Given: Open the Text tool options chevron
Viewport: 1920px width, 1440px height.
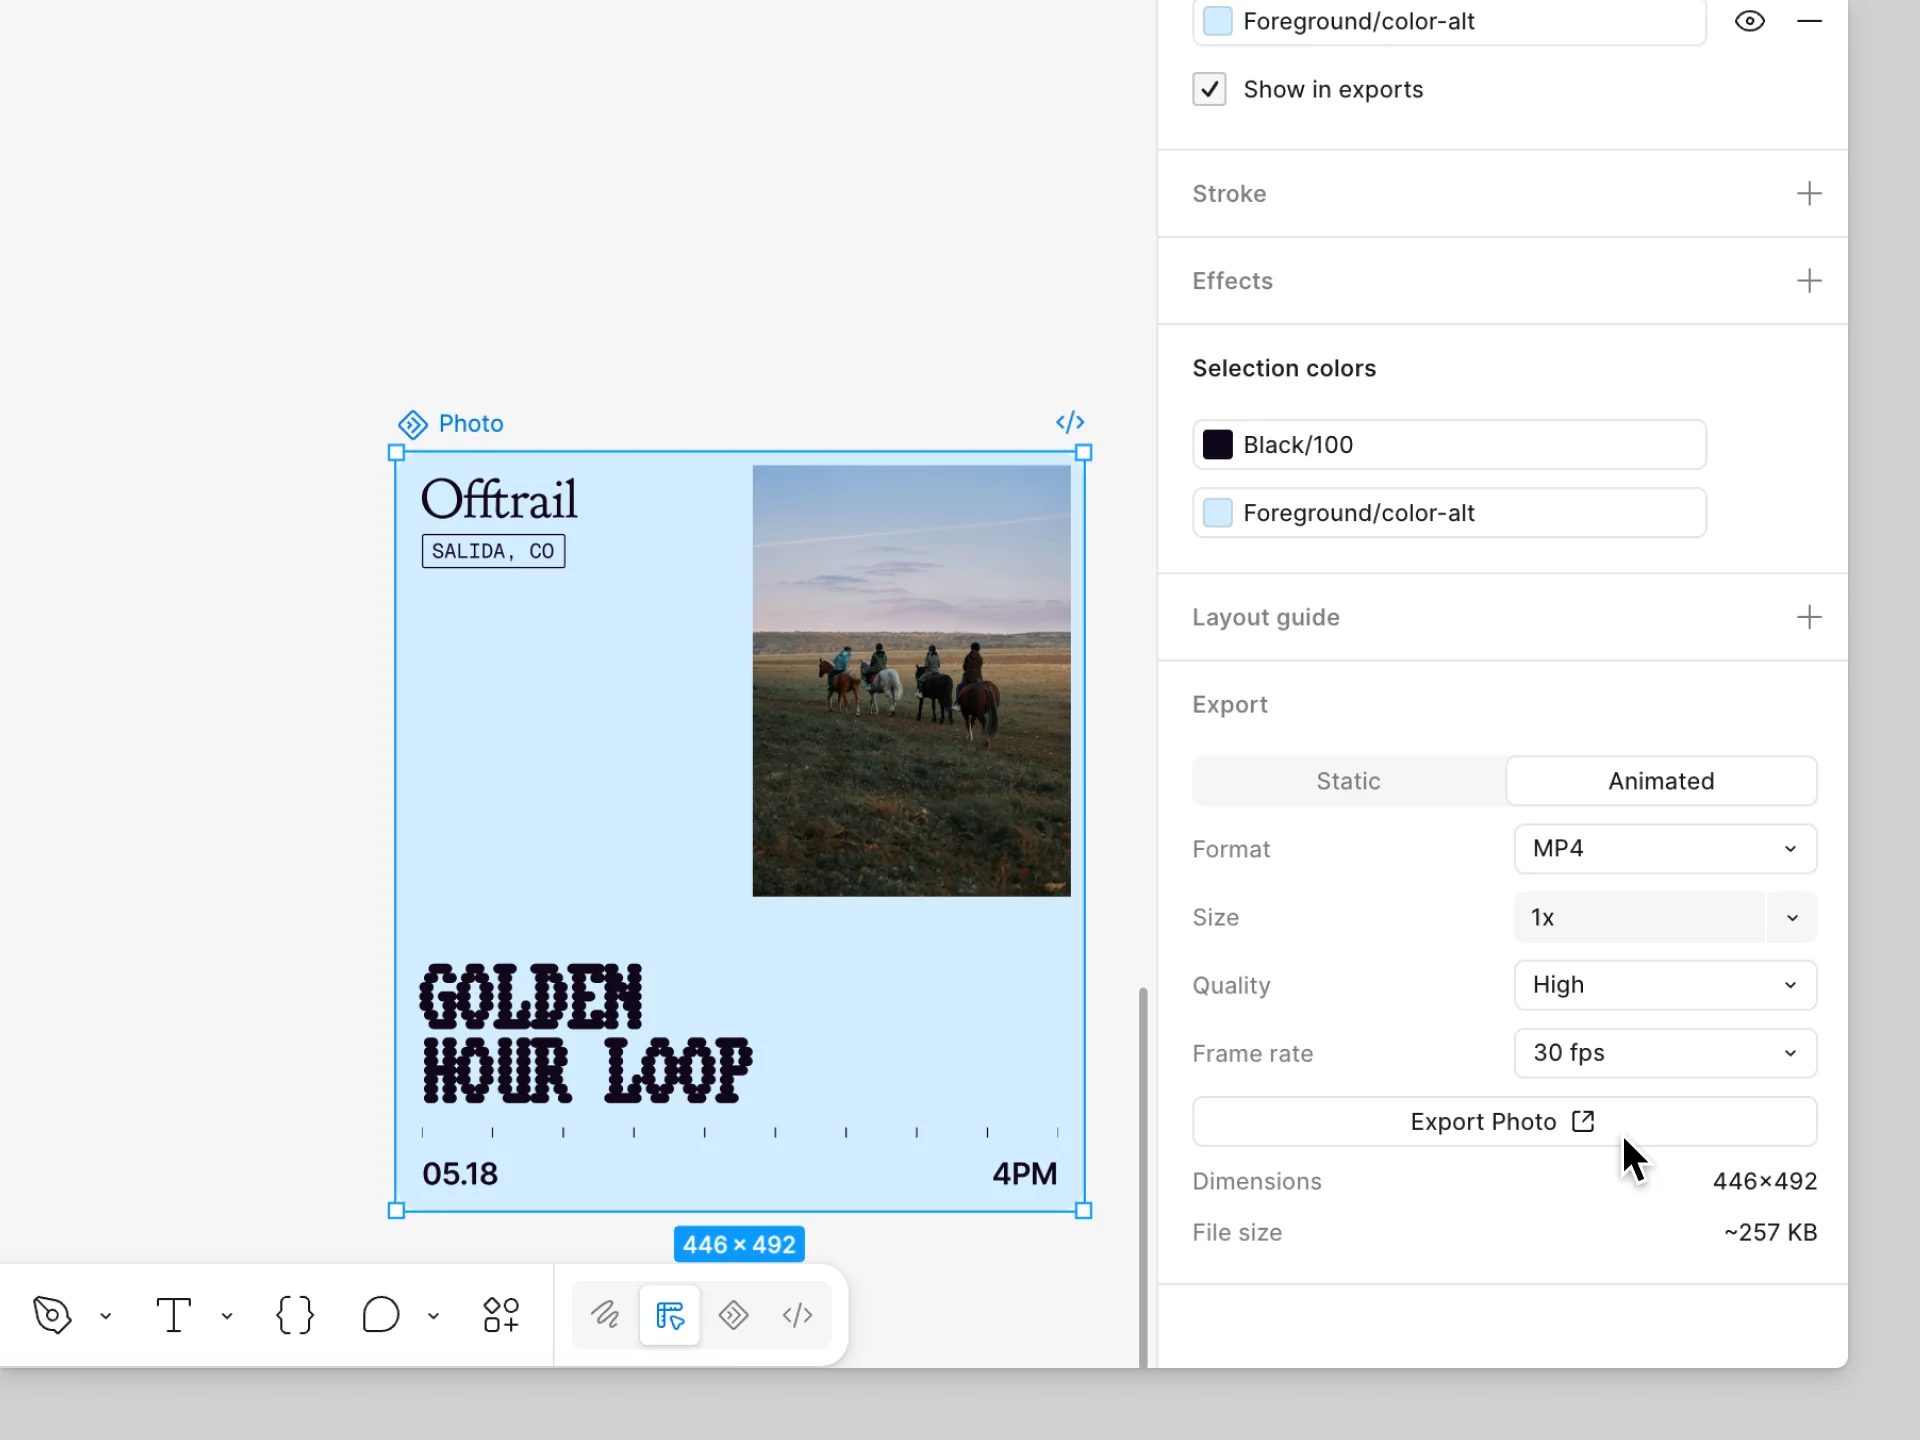Looking at the screenshot, I should [x=227, y=1316].
